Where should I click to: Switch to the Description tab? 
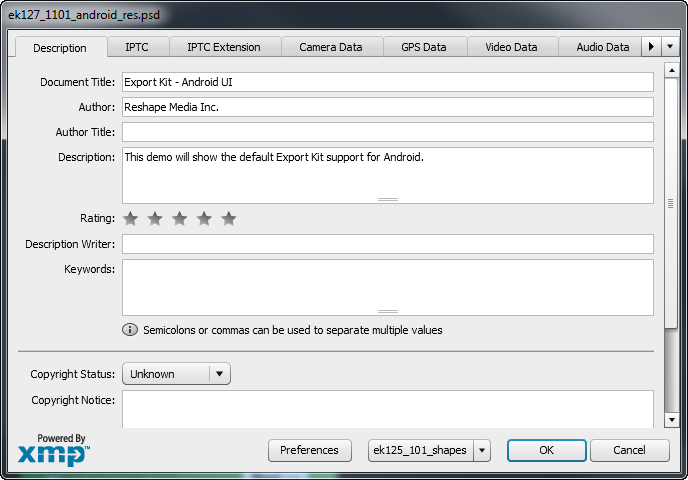click(60, 47)
